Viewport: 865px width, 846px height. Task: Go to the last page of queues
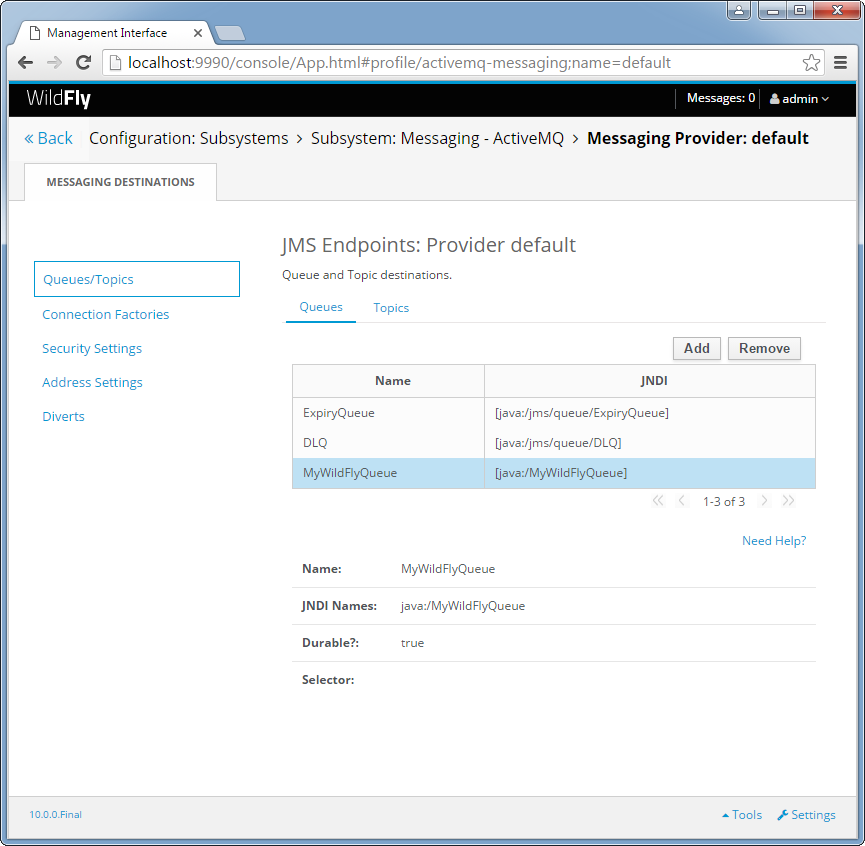click(788, 501)
